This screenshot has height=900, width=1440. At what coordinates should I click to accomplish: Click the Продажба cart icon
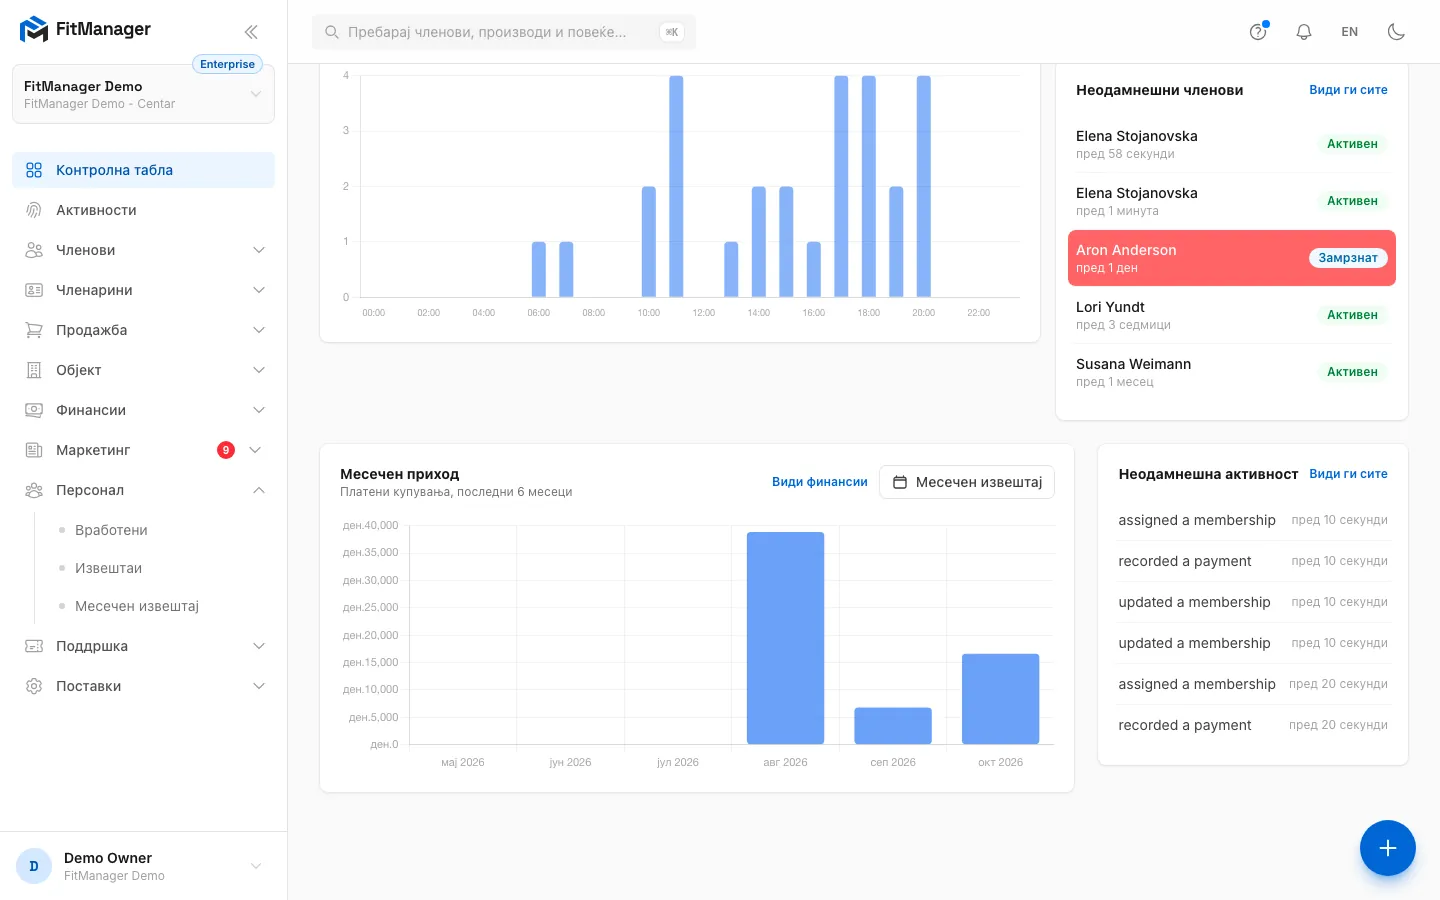34,330
